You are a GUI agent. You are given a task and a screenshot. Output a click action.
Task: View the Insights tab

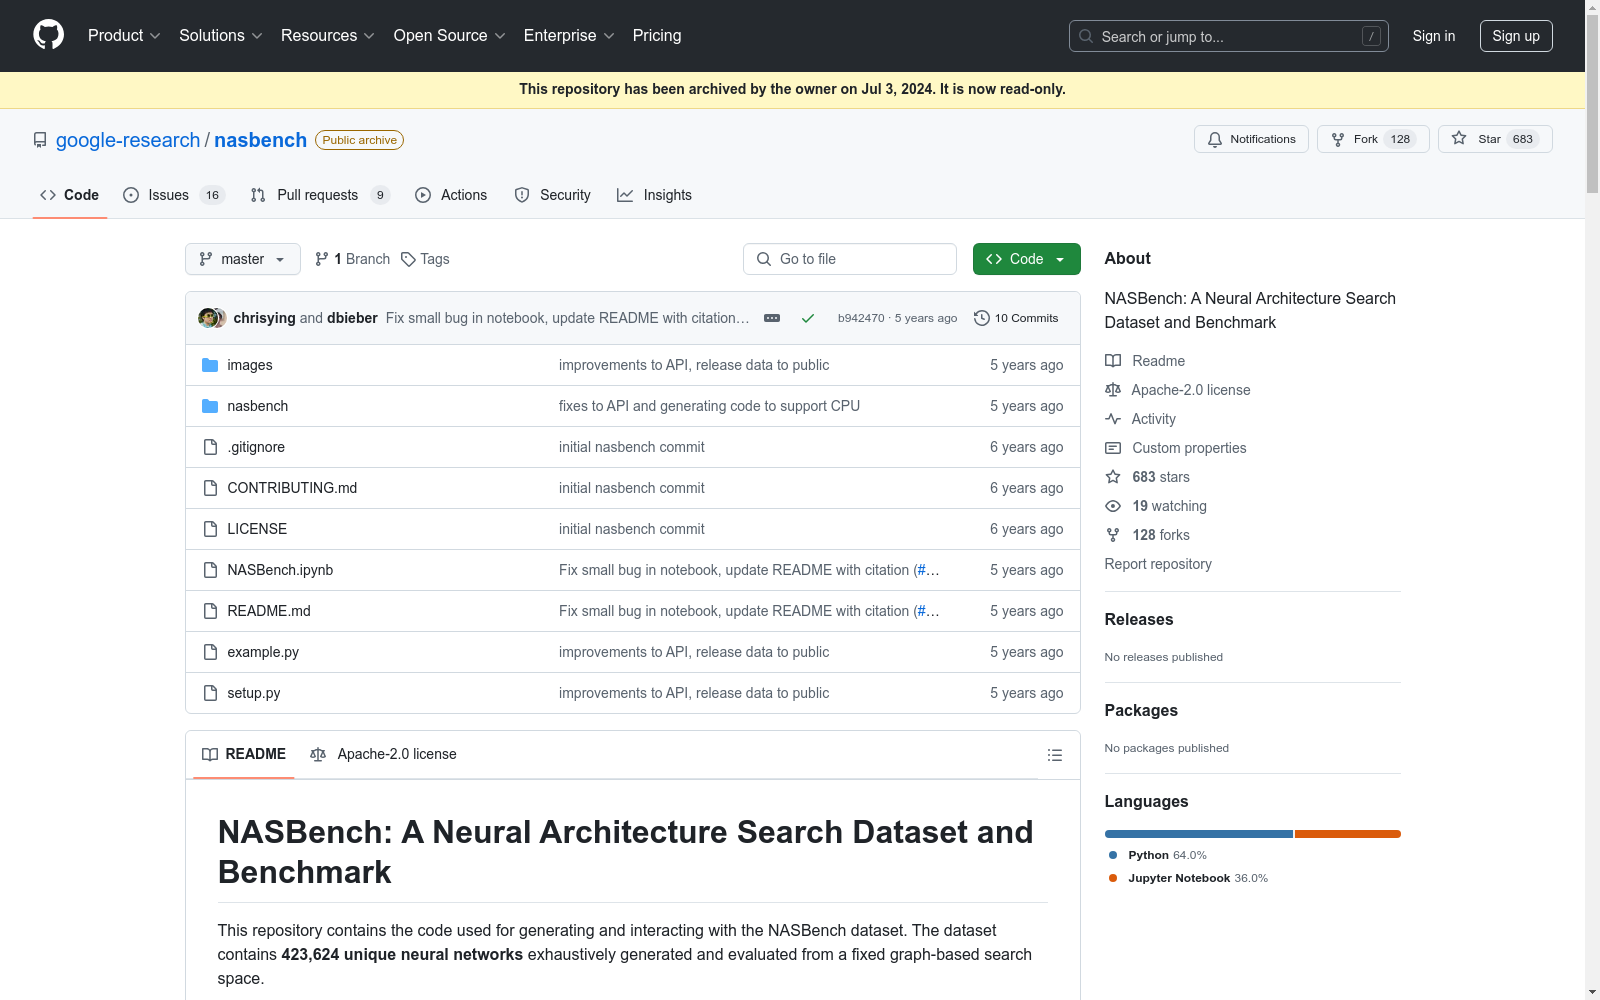[655, 195]
